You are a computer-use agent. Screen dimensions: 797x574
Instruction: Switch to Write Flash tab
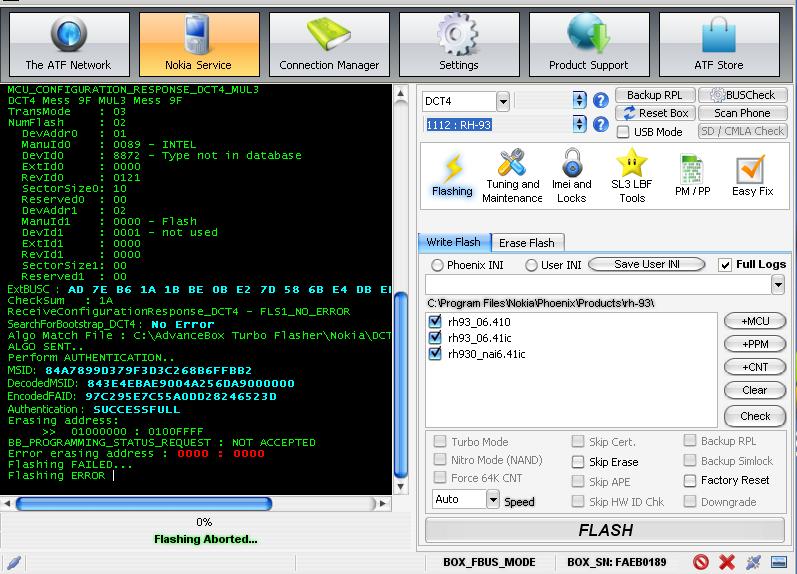[454, 242]
